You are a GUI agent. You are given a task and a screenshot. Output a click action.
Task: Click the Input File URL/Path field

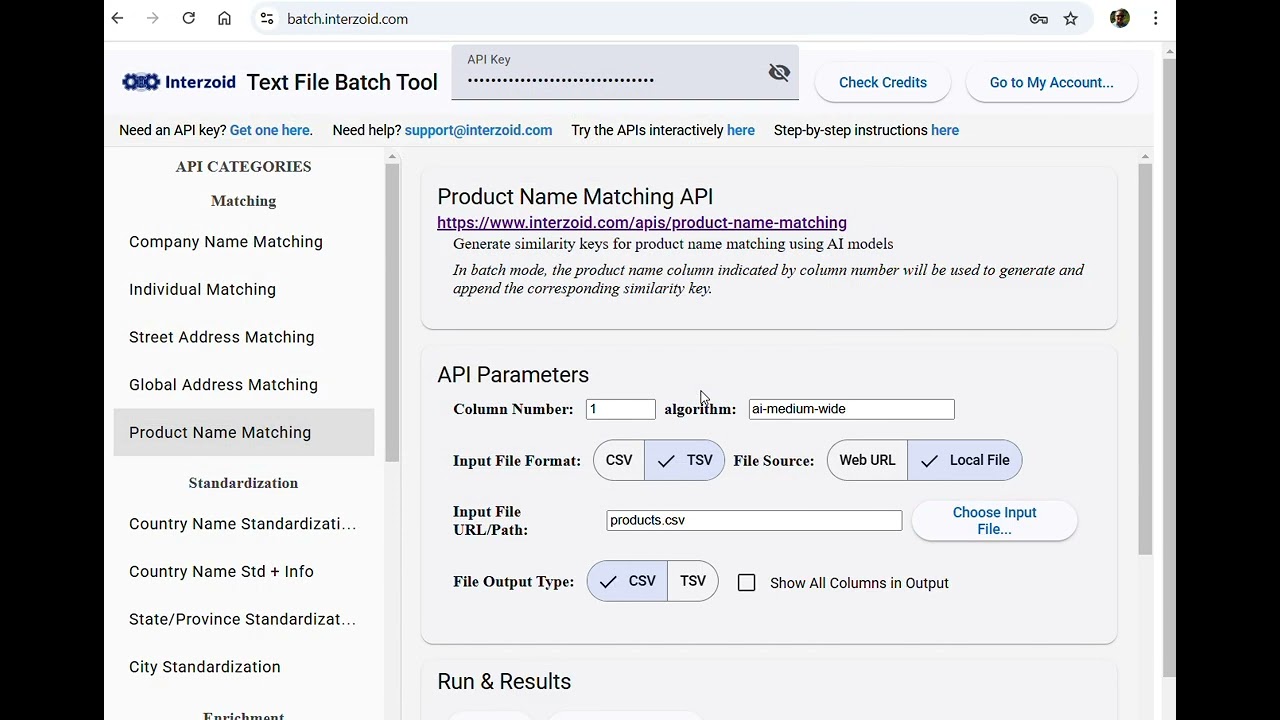tap(754, 520)
